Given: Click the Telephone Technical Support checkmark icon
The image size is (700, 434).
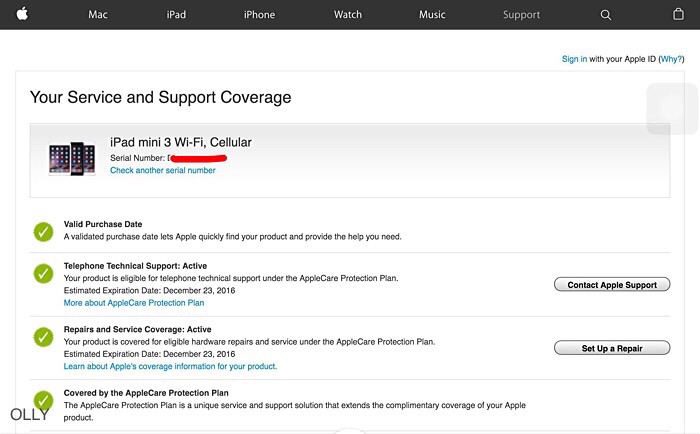Looking at the screenshot, I should pyautogui.click(x=43, y=273).
